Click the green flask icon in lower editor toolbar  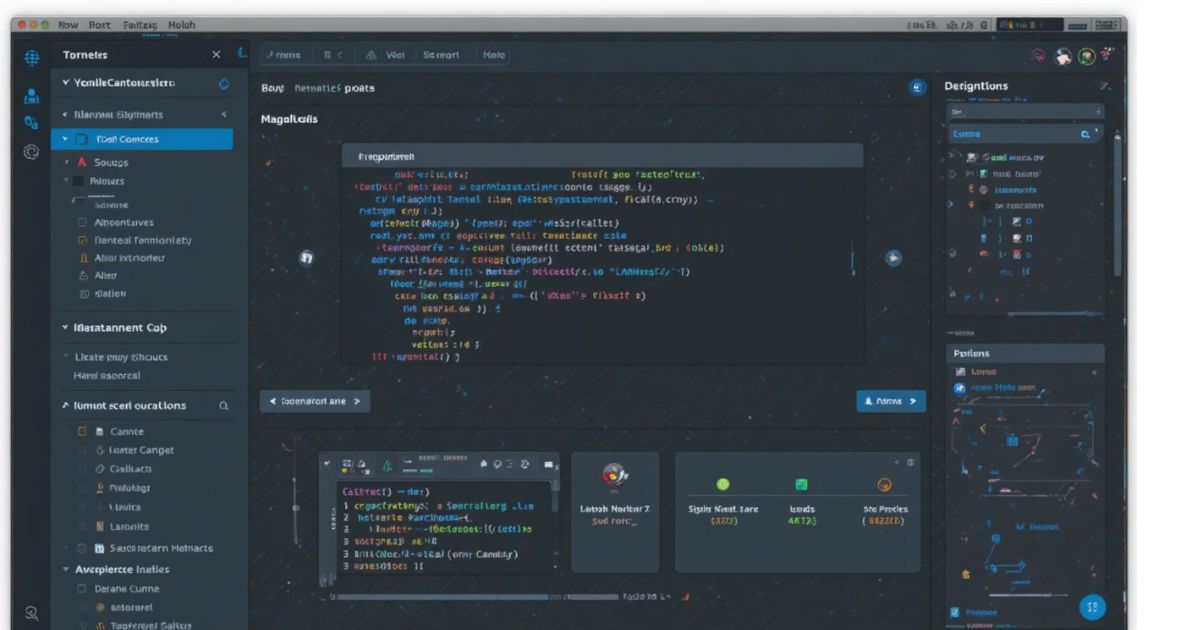pos(387,465)
